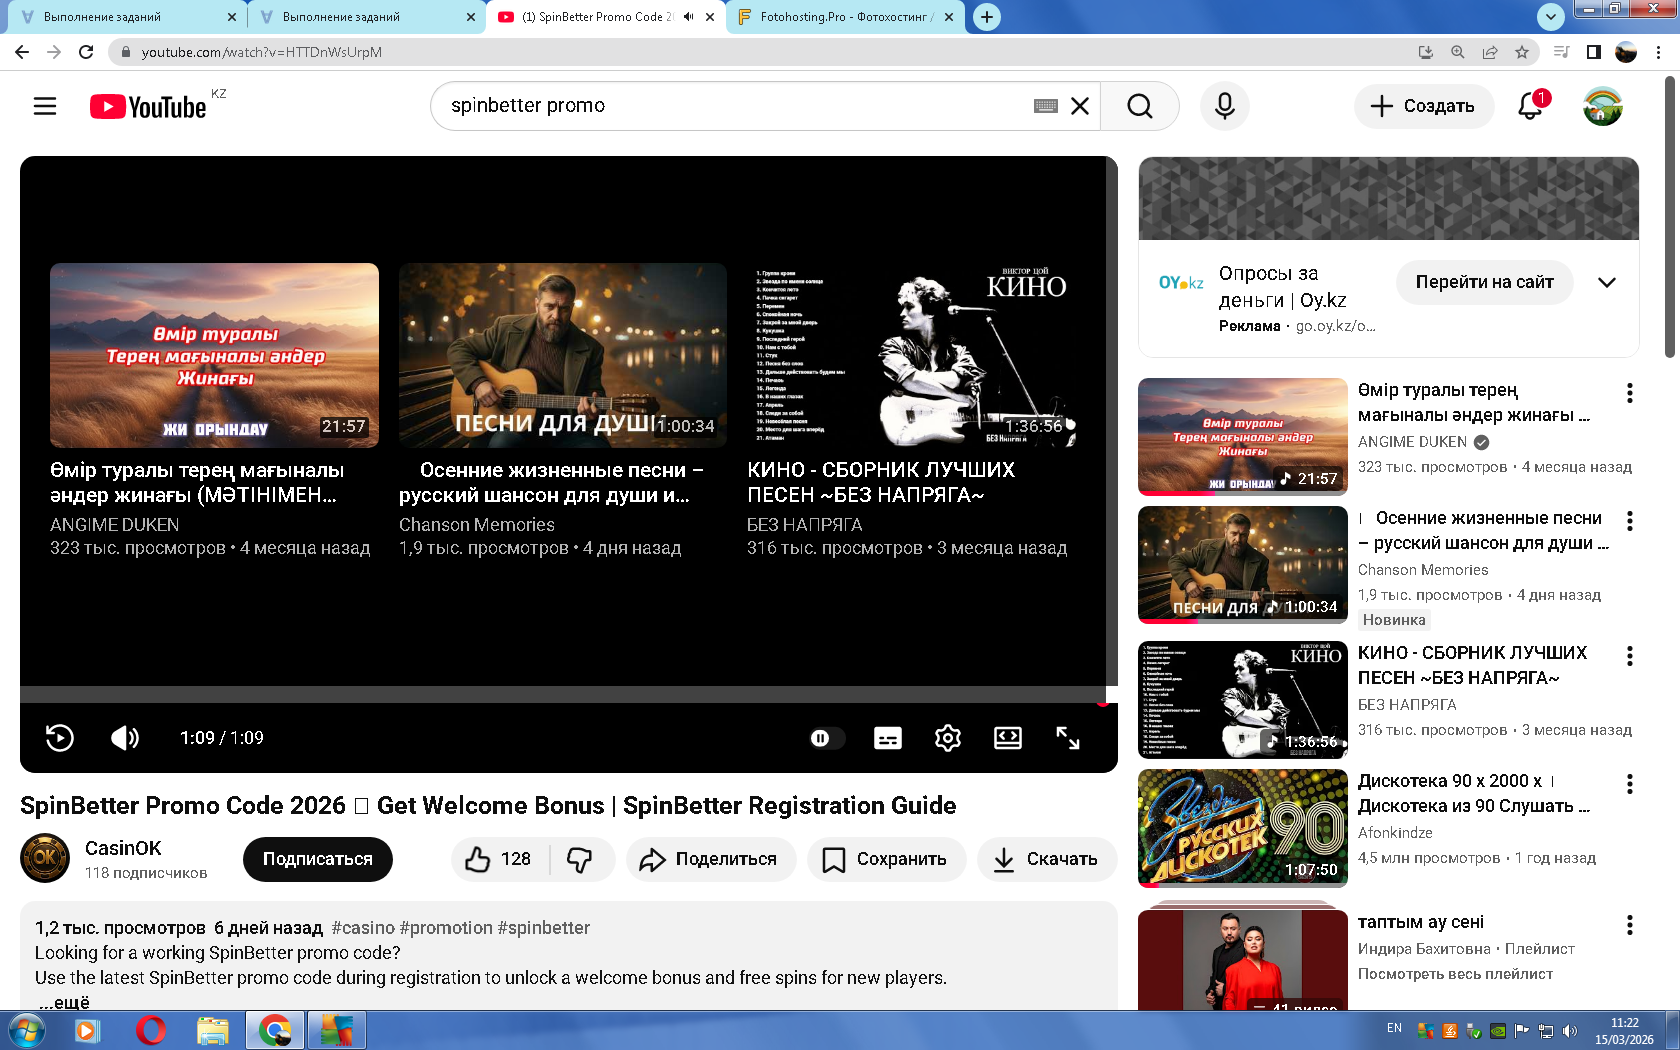This screenshot has width=1680, height=1050.
Task: Enter fullscreen mode in the player
Action: pos(1068,738)
